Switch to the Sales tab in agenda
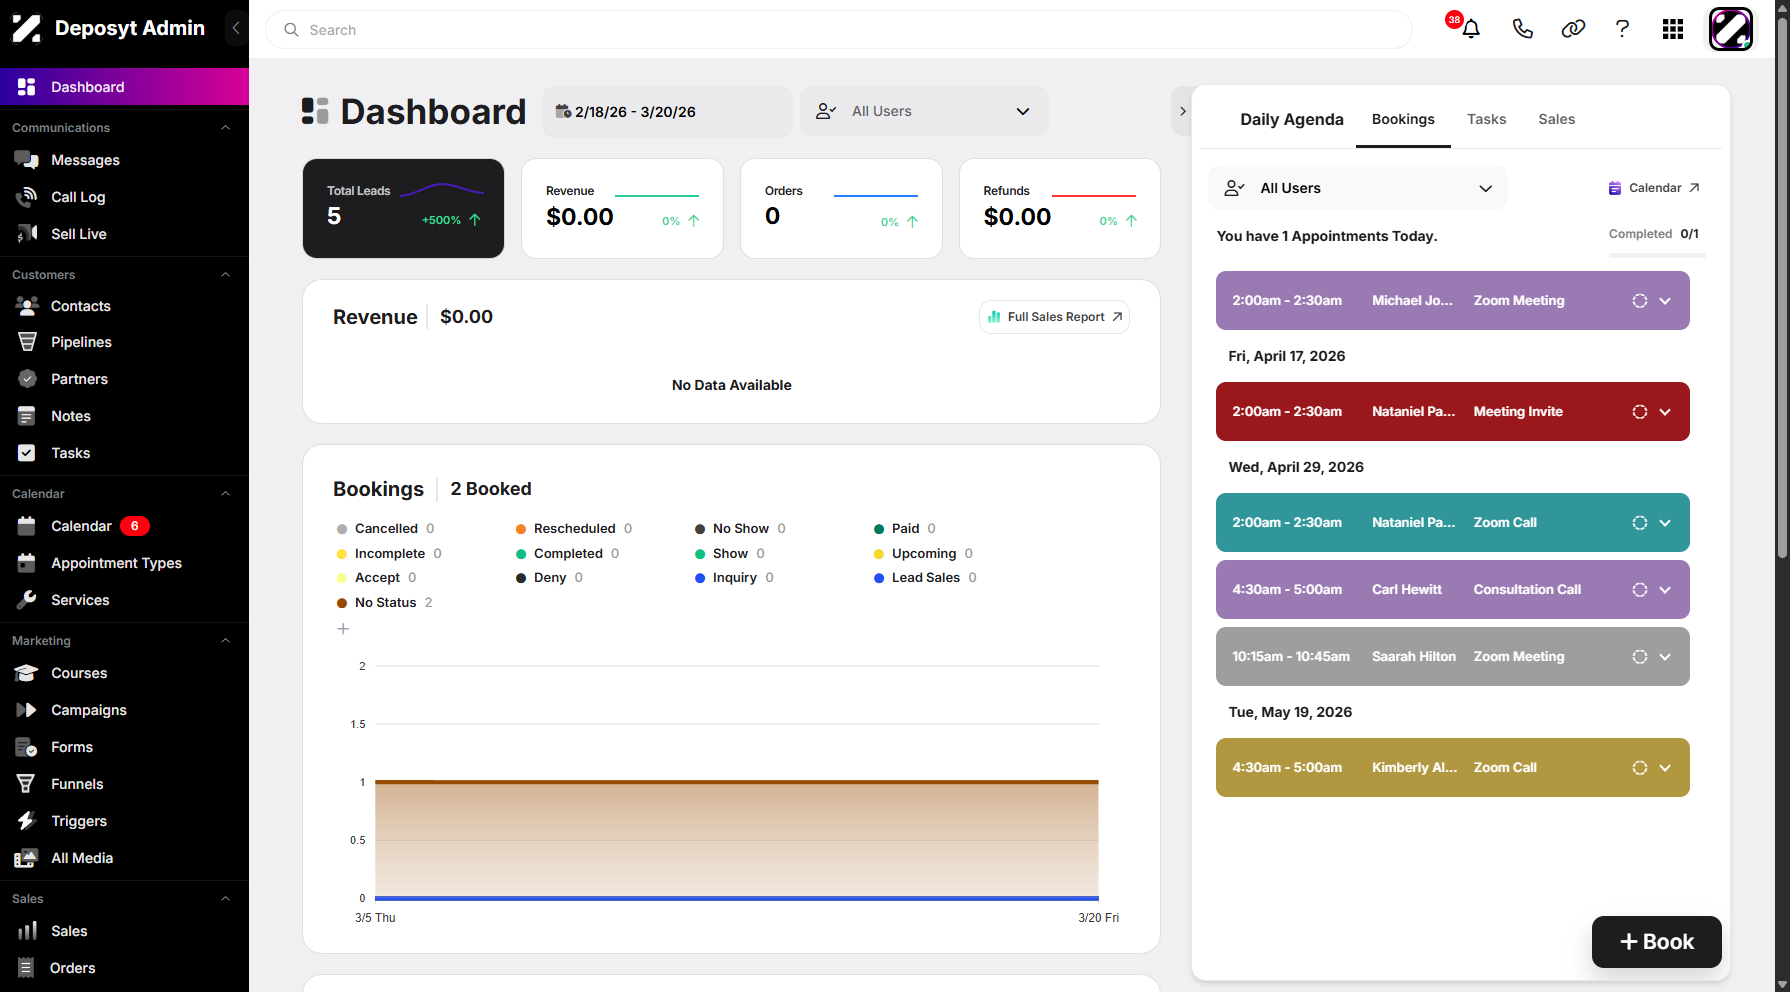This screenshot has width=1790, height=992. tap(1556, 119)
